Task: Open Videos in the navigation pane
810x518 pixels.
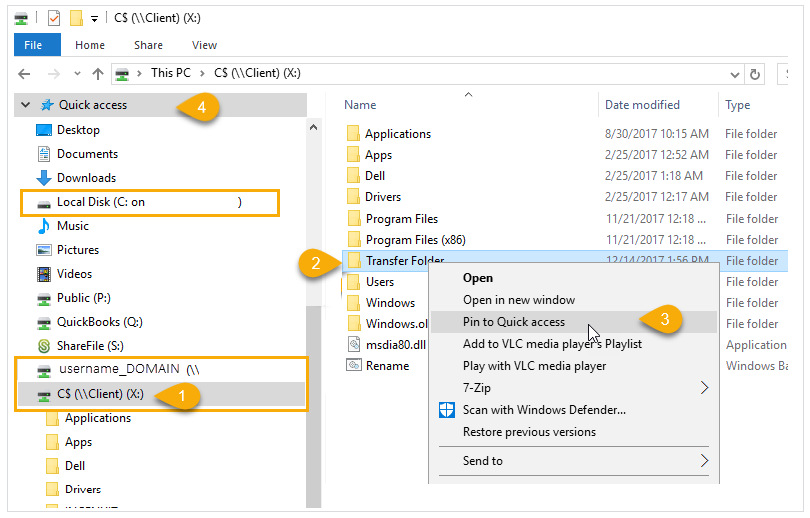Action: point(74,274)
